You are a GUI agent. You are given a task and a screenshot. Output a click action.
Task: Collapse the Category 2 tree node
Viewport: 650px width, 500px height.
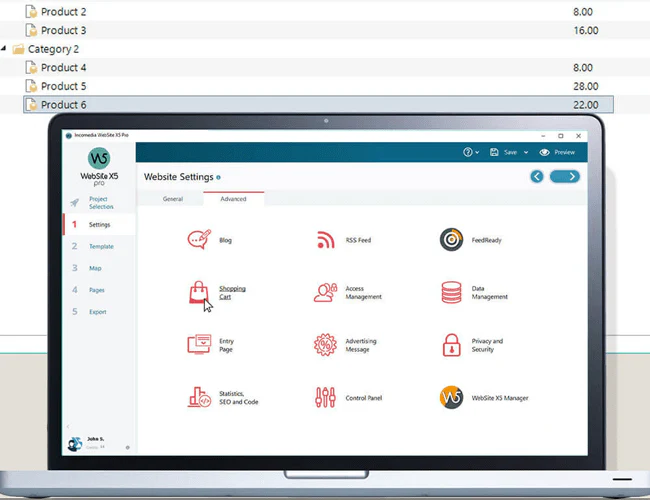pos(3,49)
